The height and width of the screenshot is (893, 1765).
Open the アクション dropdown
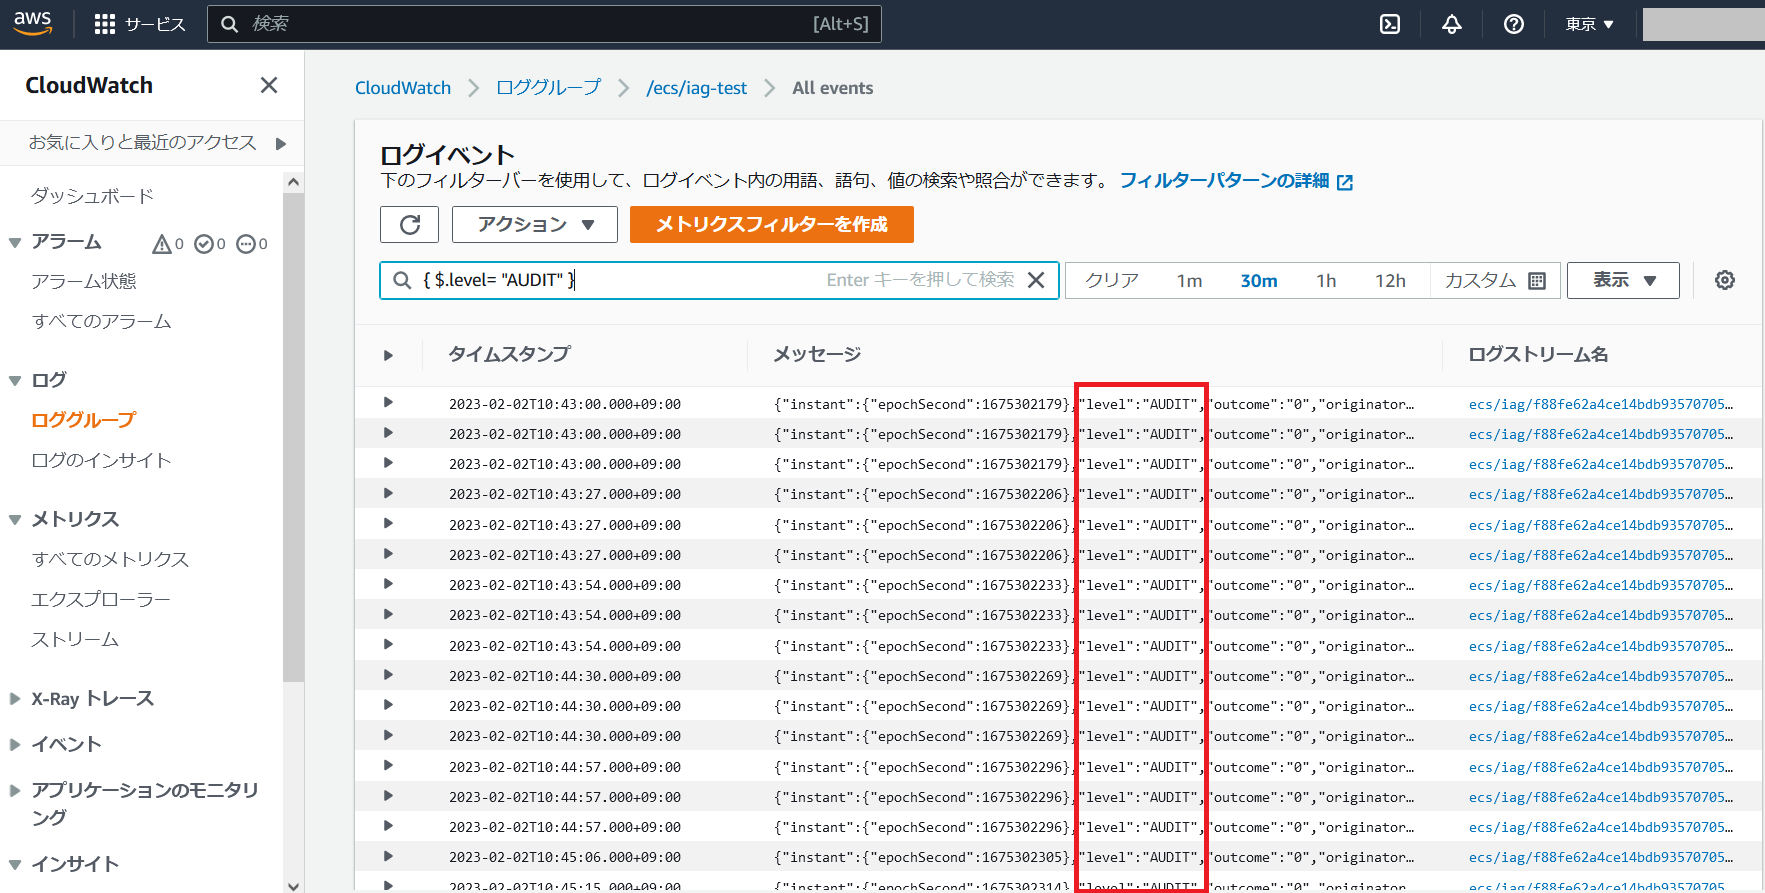[x=535, y=224]
